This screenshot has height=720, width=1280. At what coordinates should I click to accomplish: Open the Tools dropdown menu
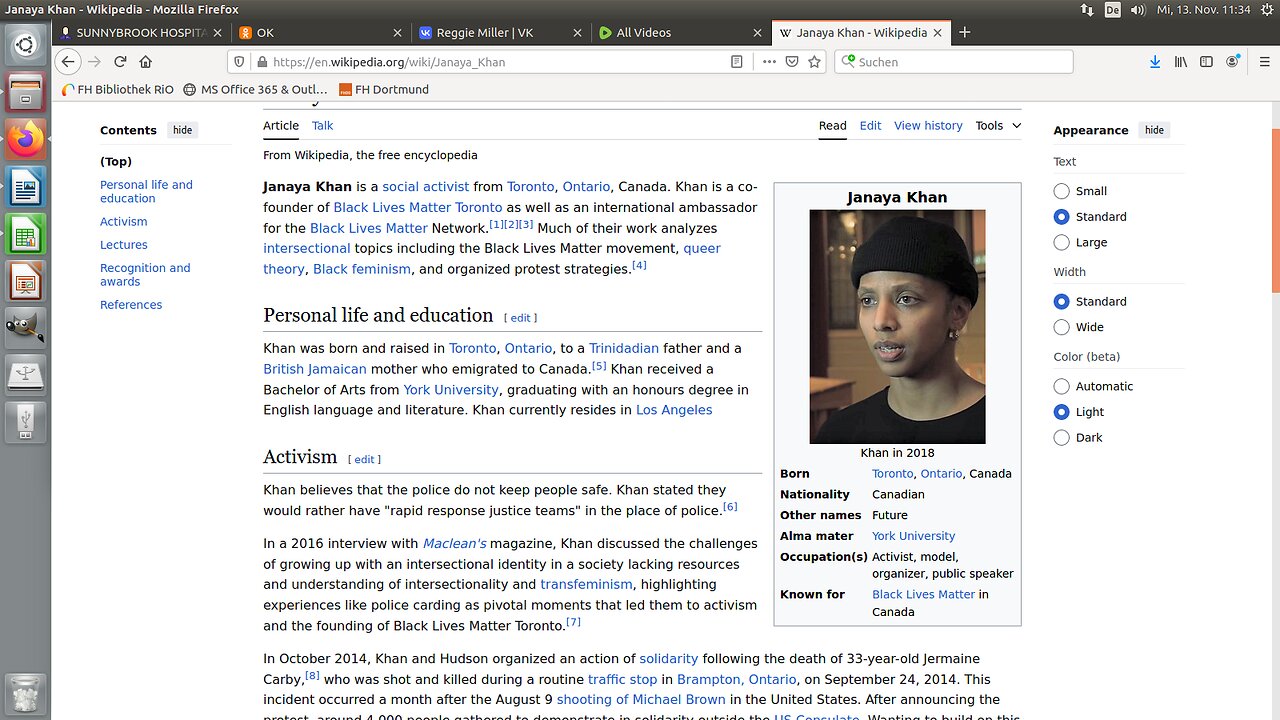(998, 125)
